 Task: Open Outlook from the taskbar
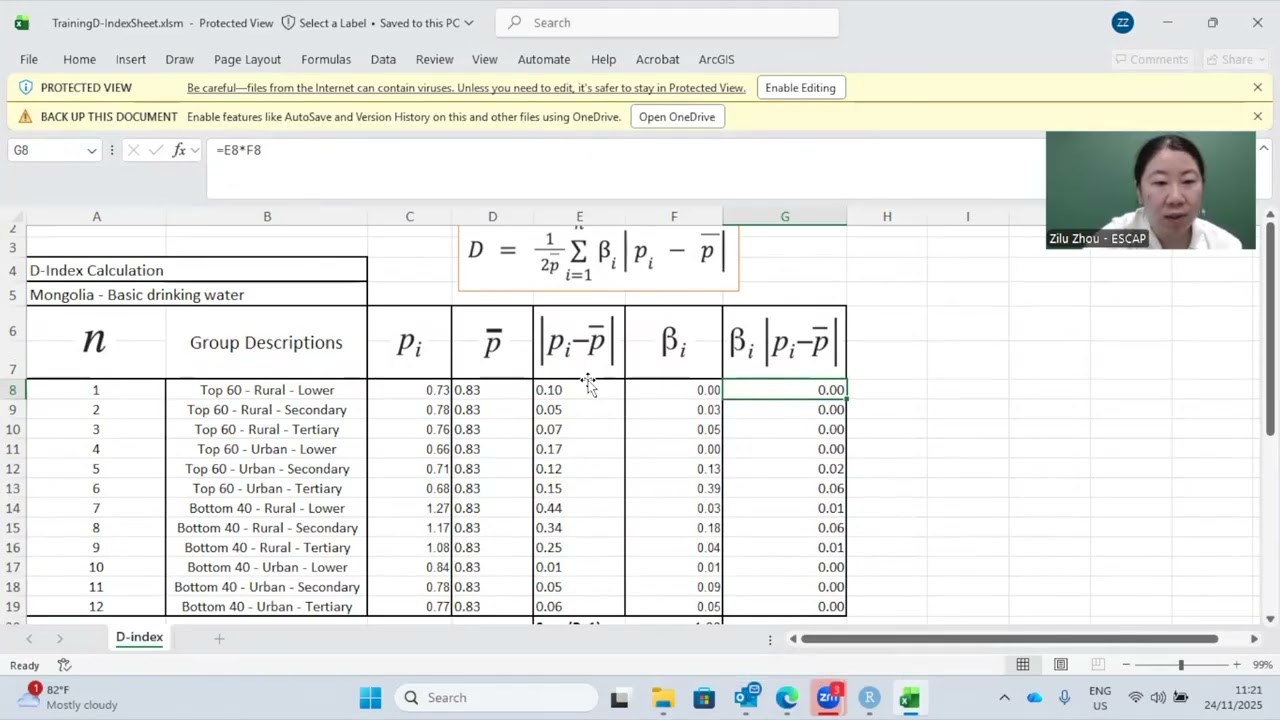tap(746, 698)
